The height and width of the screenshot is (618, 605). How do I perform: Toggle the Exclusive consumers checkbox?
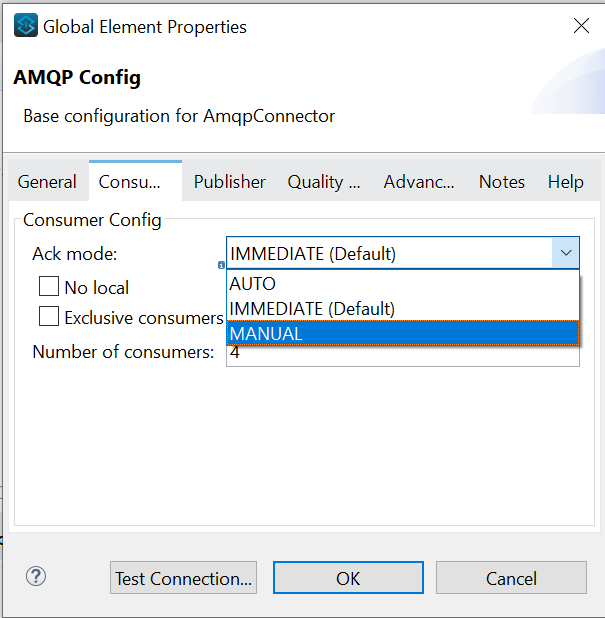49,317
